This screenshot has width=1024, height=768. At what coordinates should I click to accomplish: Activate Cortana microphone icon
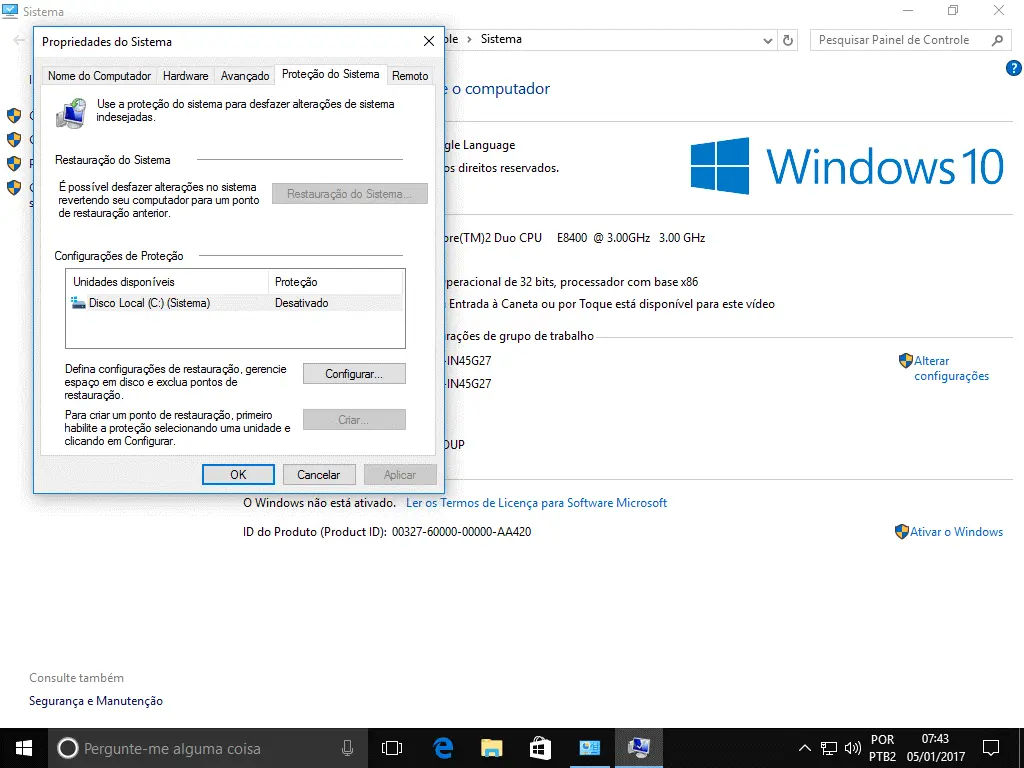click(347, 748)
